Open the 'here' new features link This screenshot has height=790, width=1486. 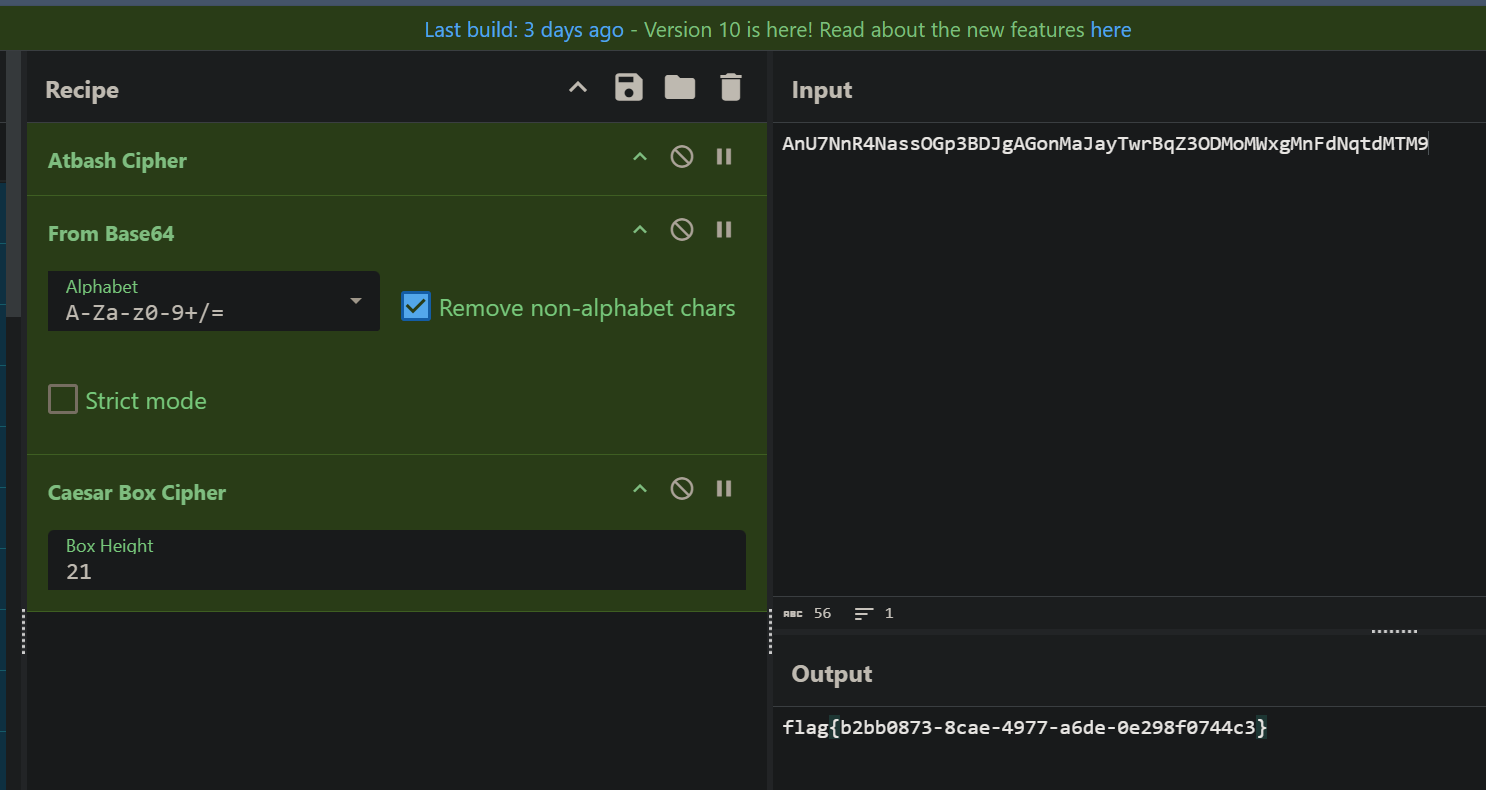(x=1110, y=30)
